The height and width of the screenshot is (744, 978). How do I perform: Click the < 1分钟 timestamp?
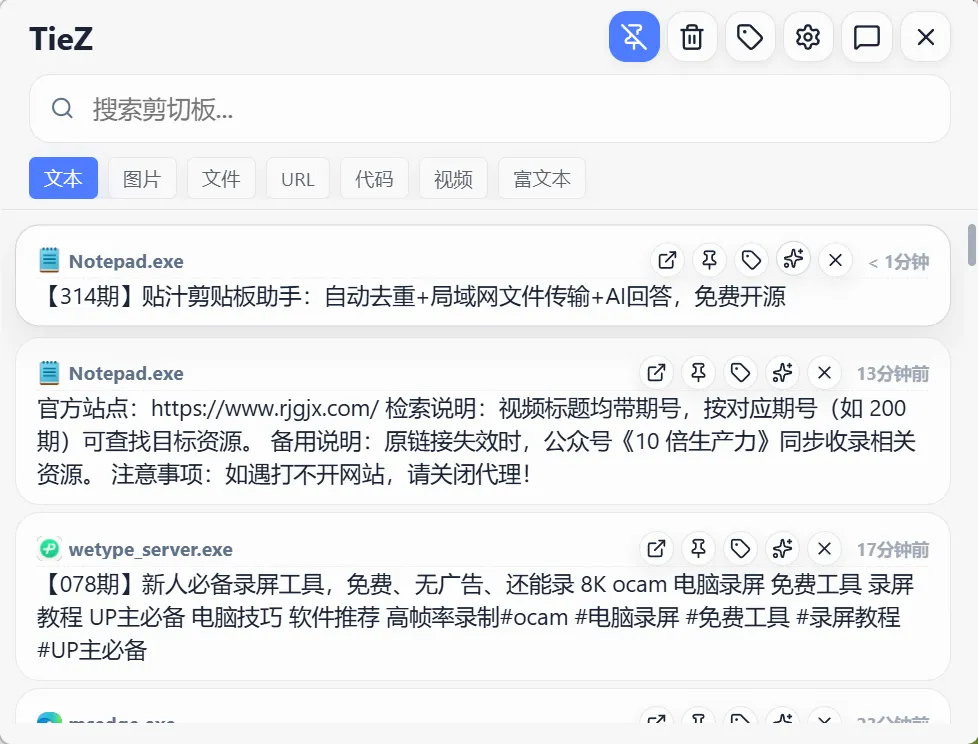tap(898, 262)
